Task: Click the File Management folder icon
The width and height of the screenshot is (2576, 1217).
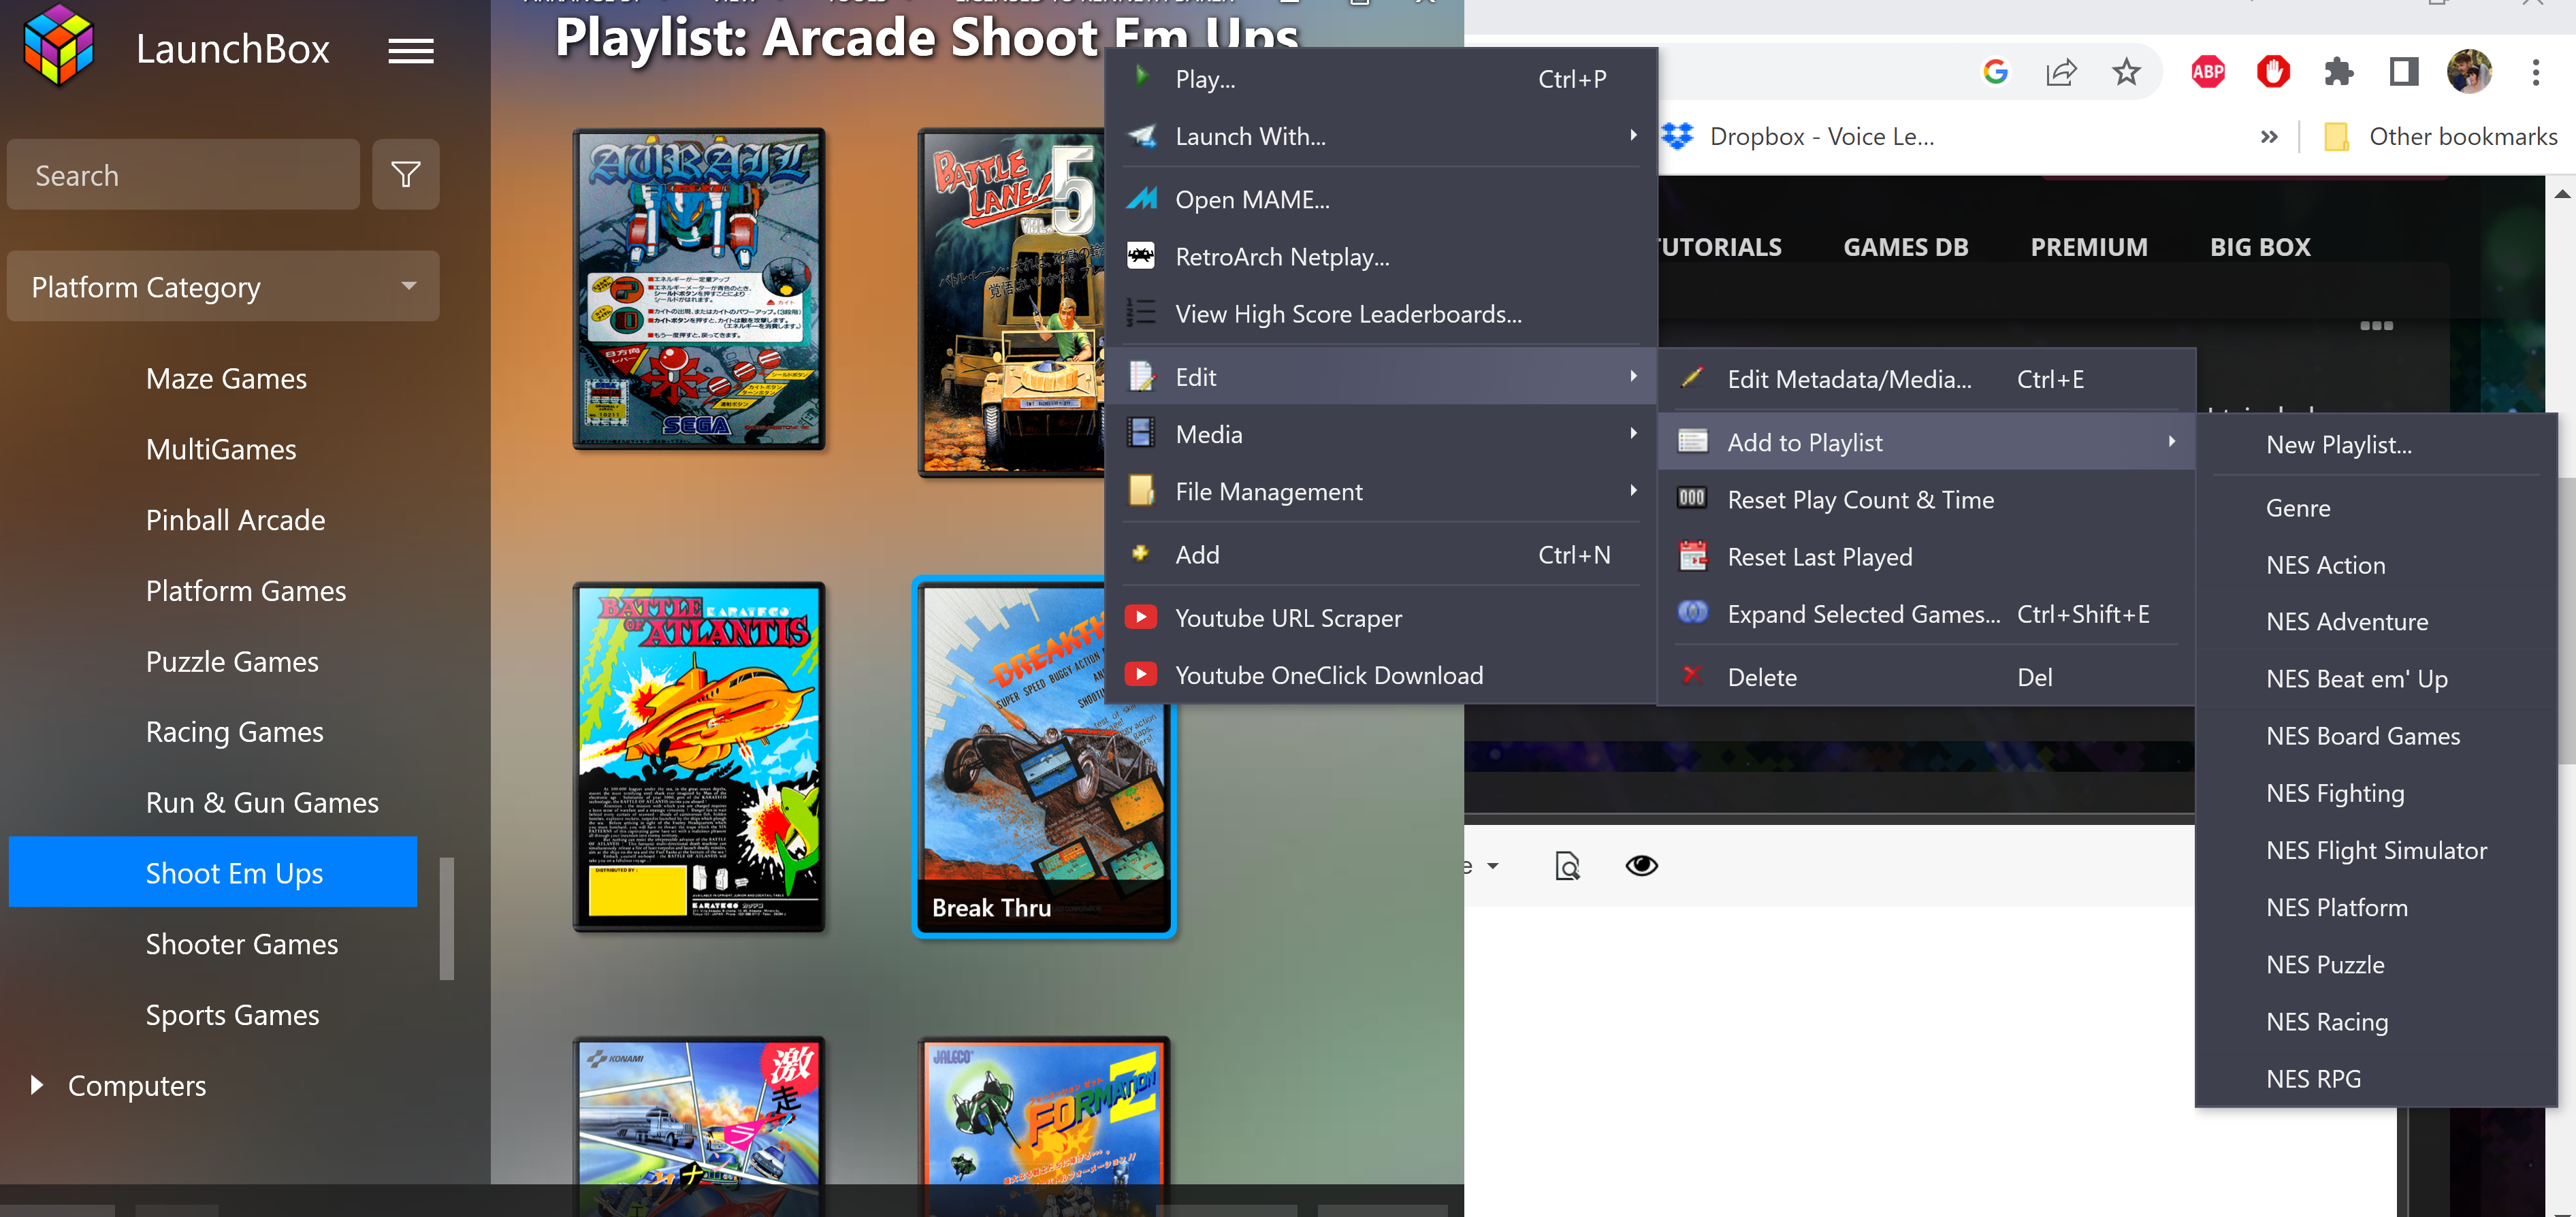Action: point(1141,490)
